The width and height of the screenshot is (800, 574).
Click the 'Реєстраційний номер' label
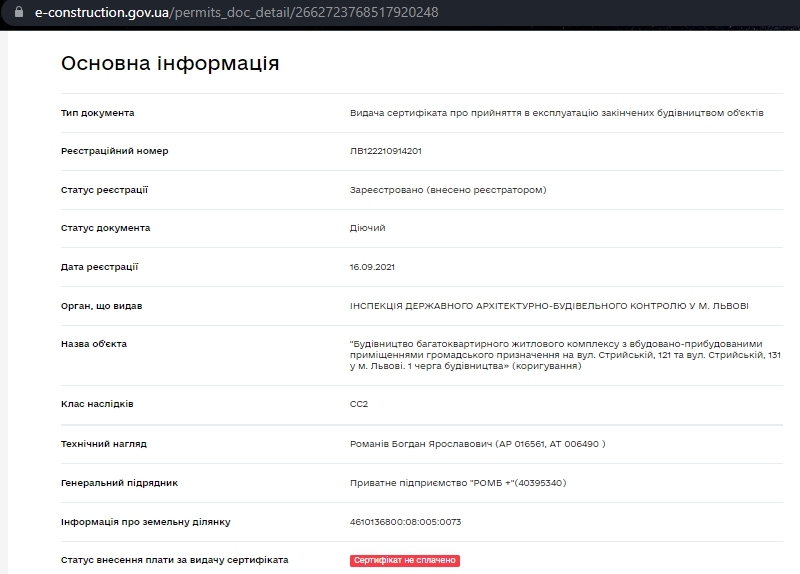[114, 151]
